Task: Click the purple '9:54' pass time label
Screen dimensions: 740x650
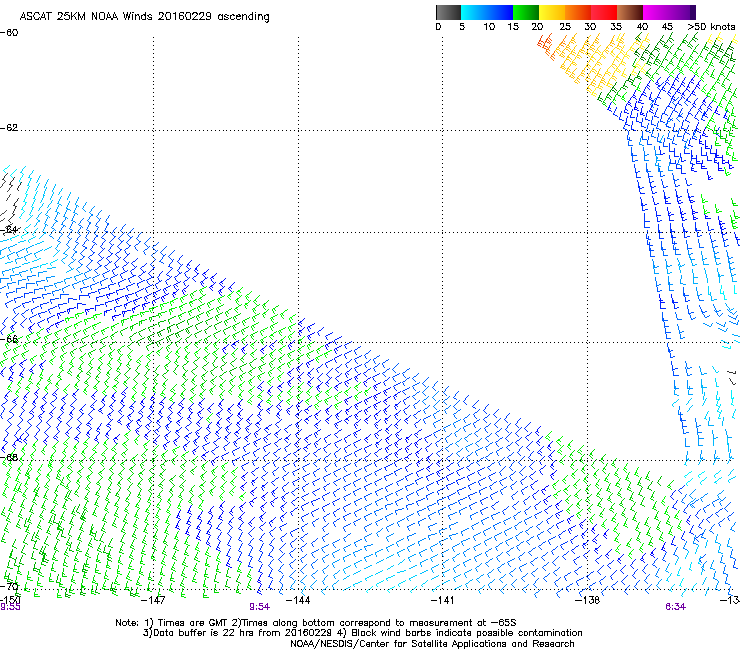Action: click(260, 607)
